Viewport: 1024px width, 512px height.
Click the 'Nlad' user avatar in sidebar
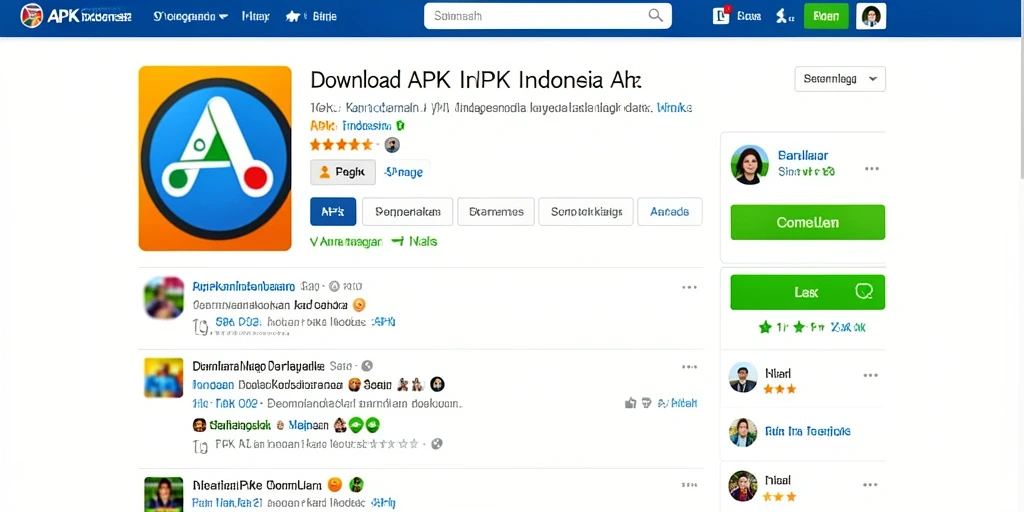point(743,377)
